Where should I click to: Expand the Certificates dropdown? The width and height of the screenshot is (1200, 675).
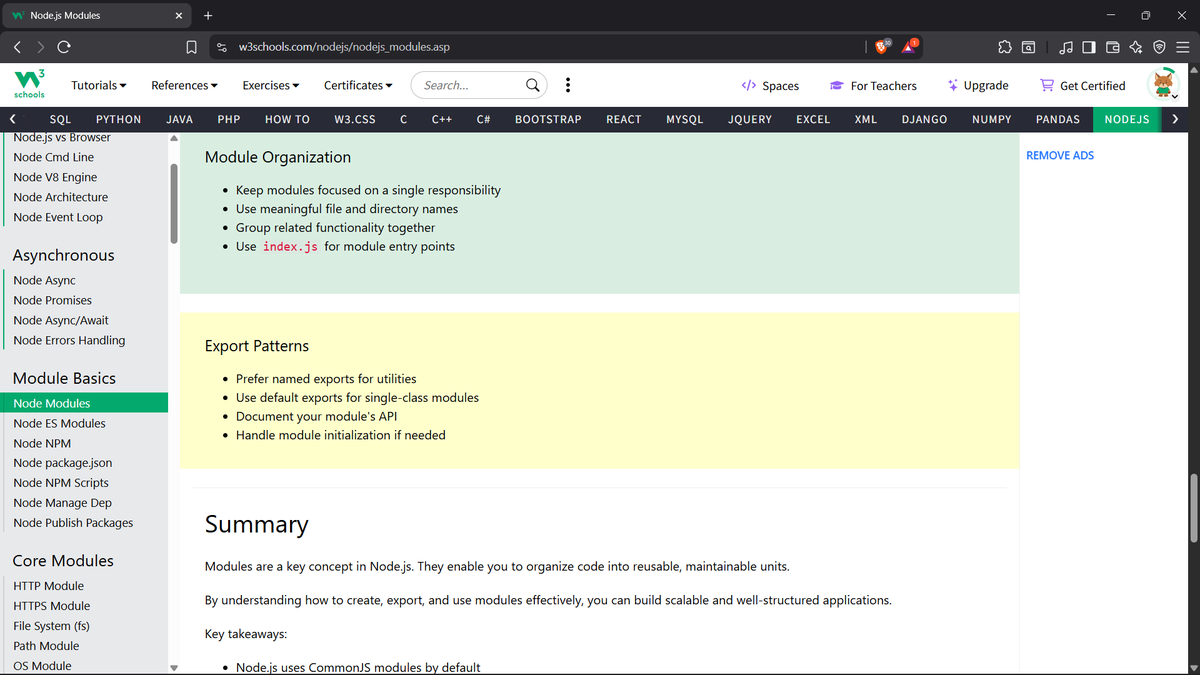(358, 85)
